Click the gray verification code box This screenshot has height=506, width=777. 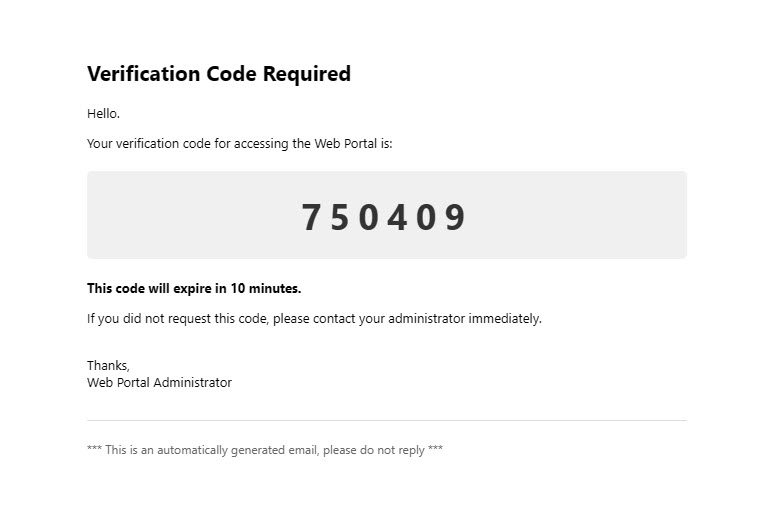point(387,215)
